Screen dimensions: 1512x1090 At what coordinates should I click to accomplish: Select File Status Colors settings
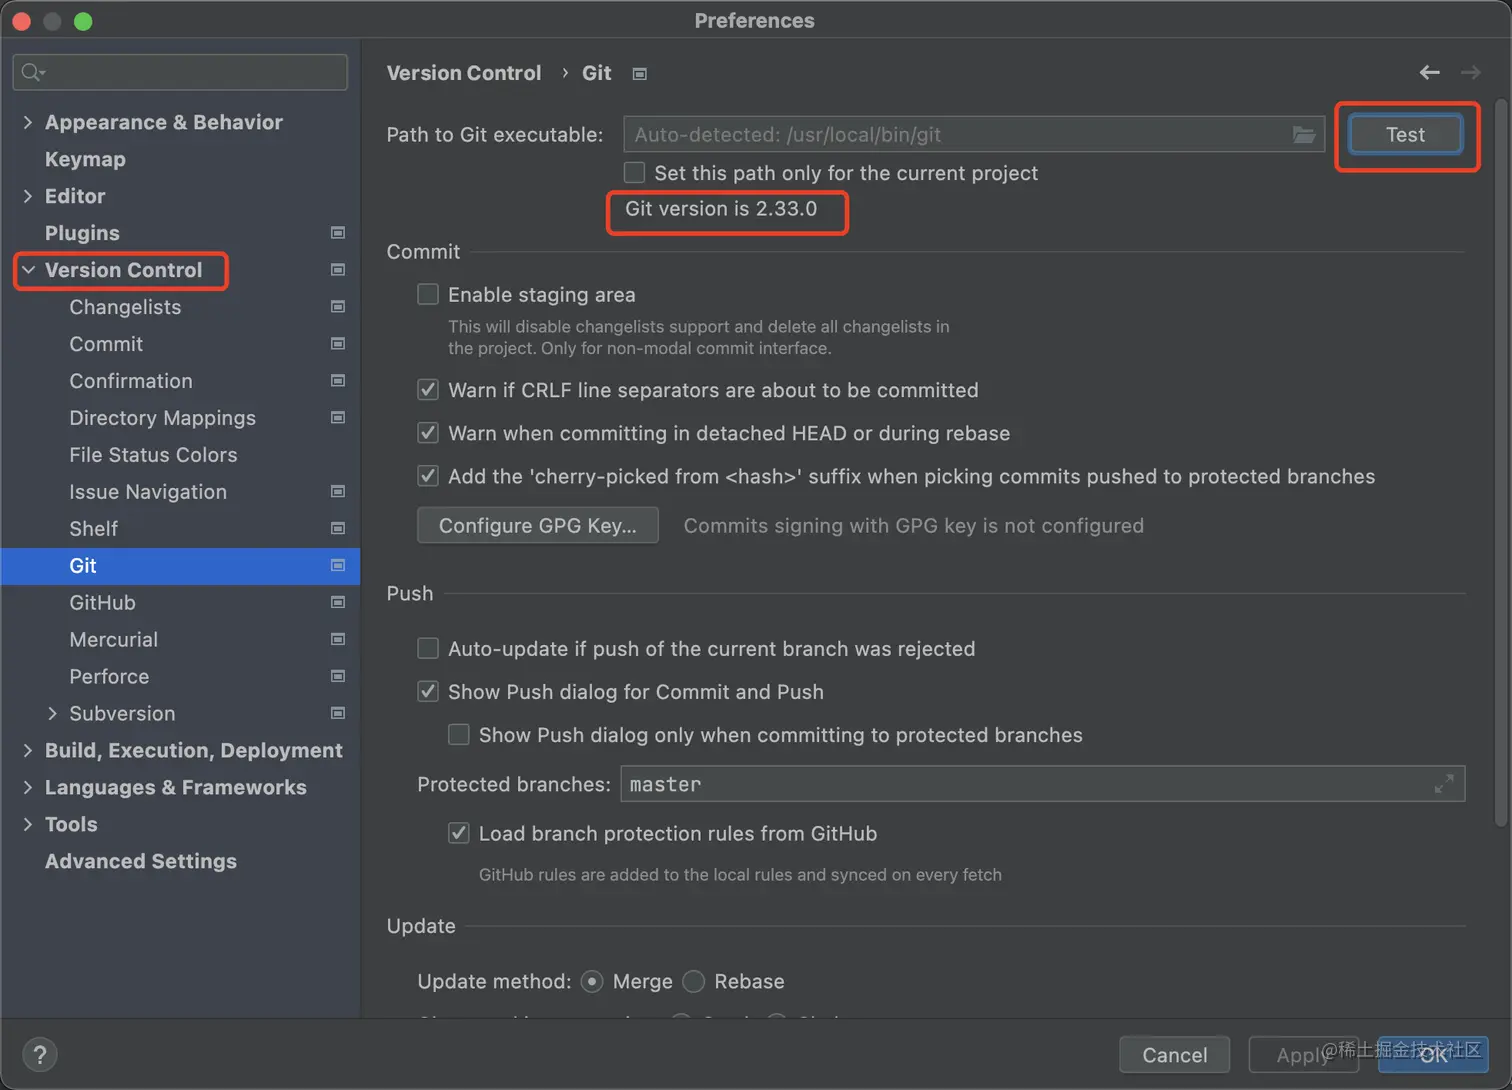[153, 455]
